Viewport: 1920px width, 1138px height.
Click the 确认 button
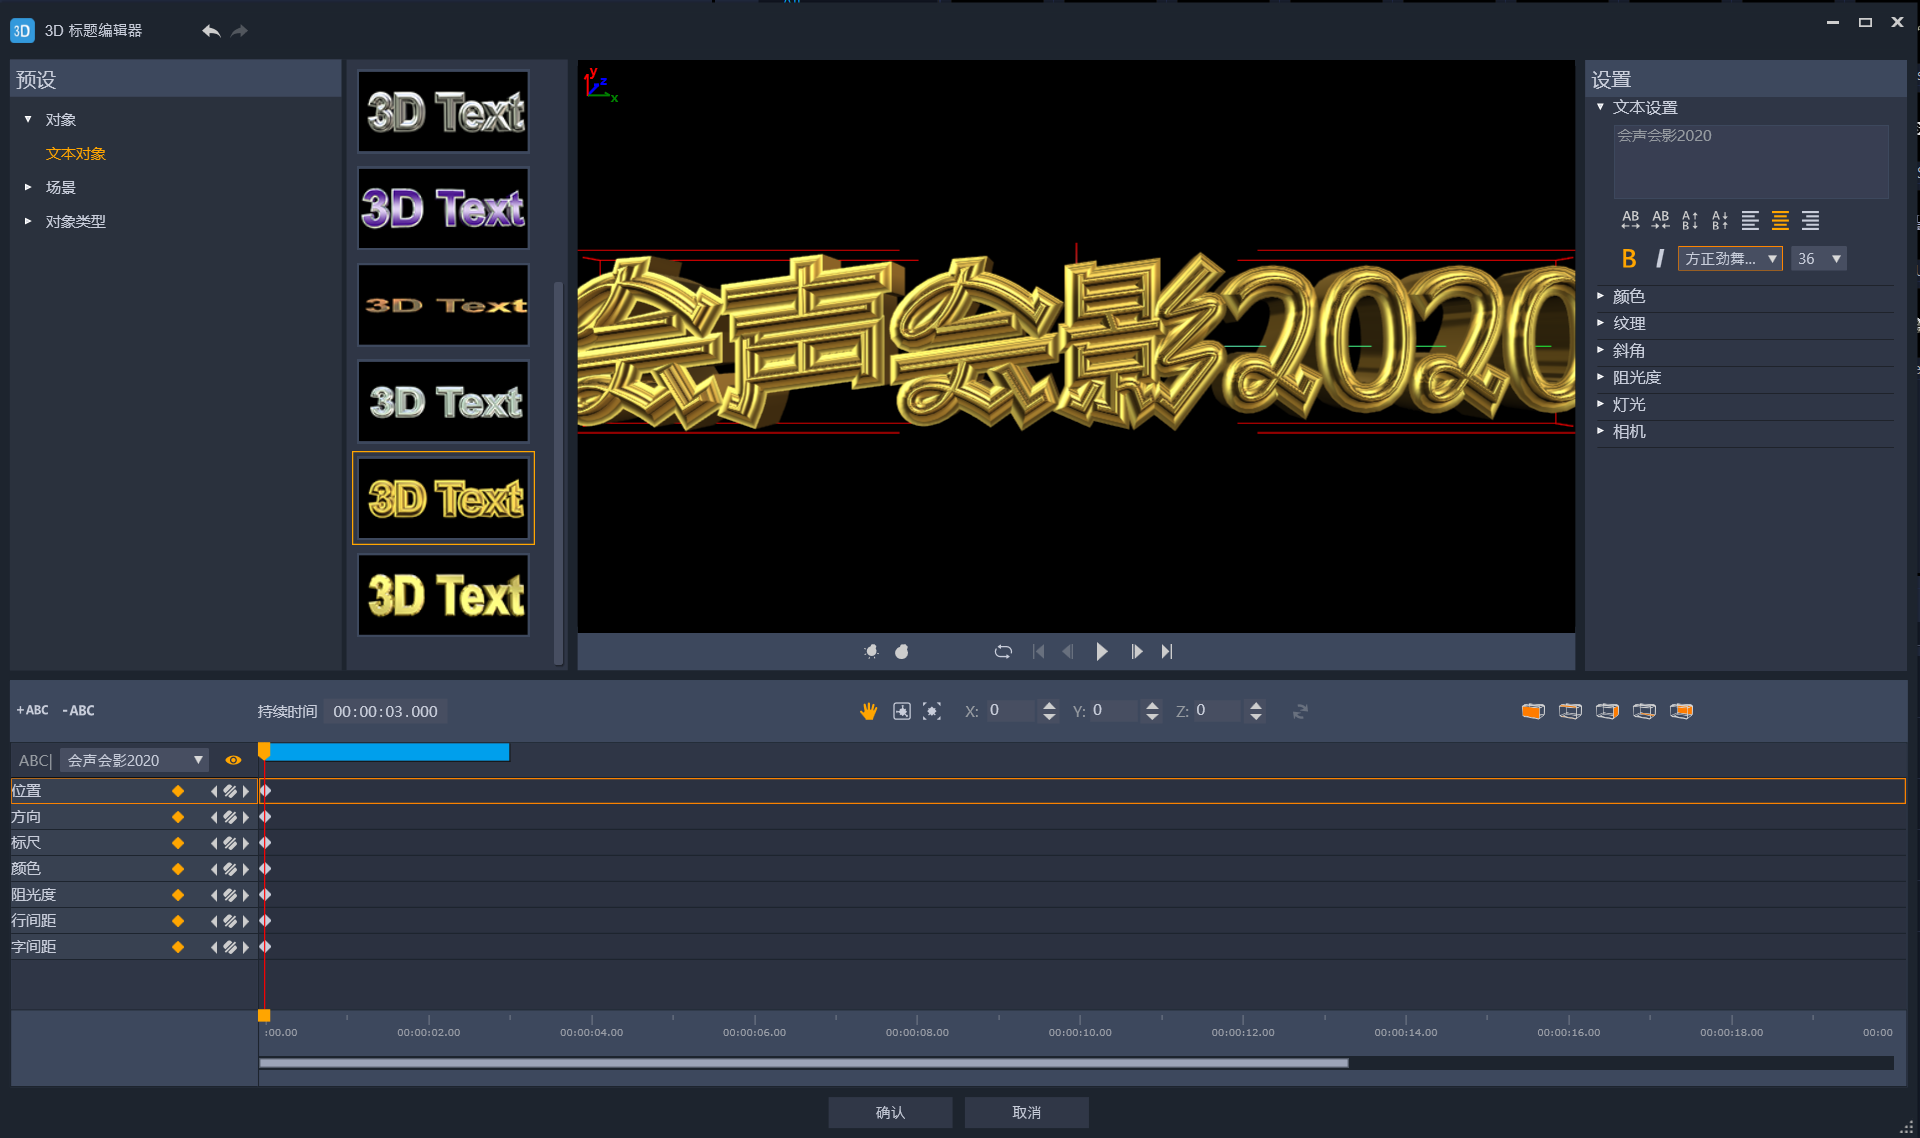click(890, 1112)
